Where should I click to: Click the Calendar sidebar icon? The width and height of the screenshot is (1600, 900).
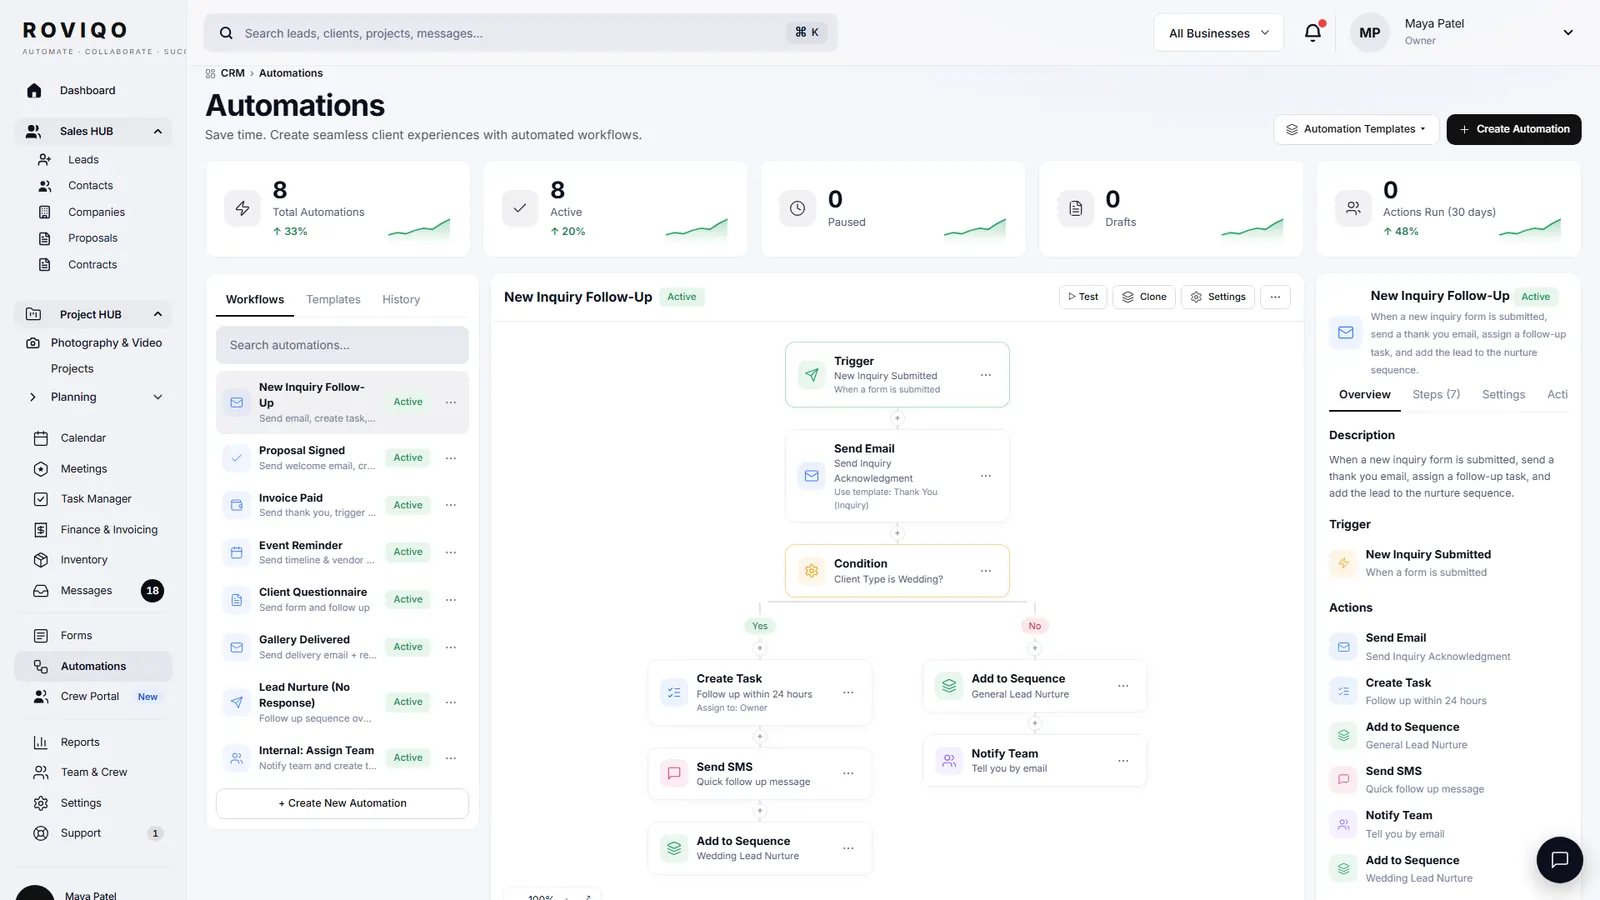(41, 438)
